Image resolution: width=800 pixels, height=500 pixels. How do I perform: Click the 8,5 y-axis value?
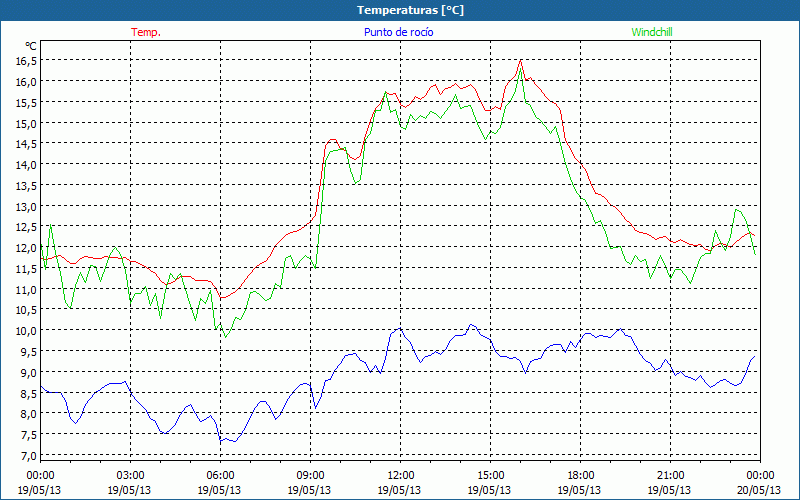pos(28,393)
